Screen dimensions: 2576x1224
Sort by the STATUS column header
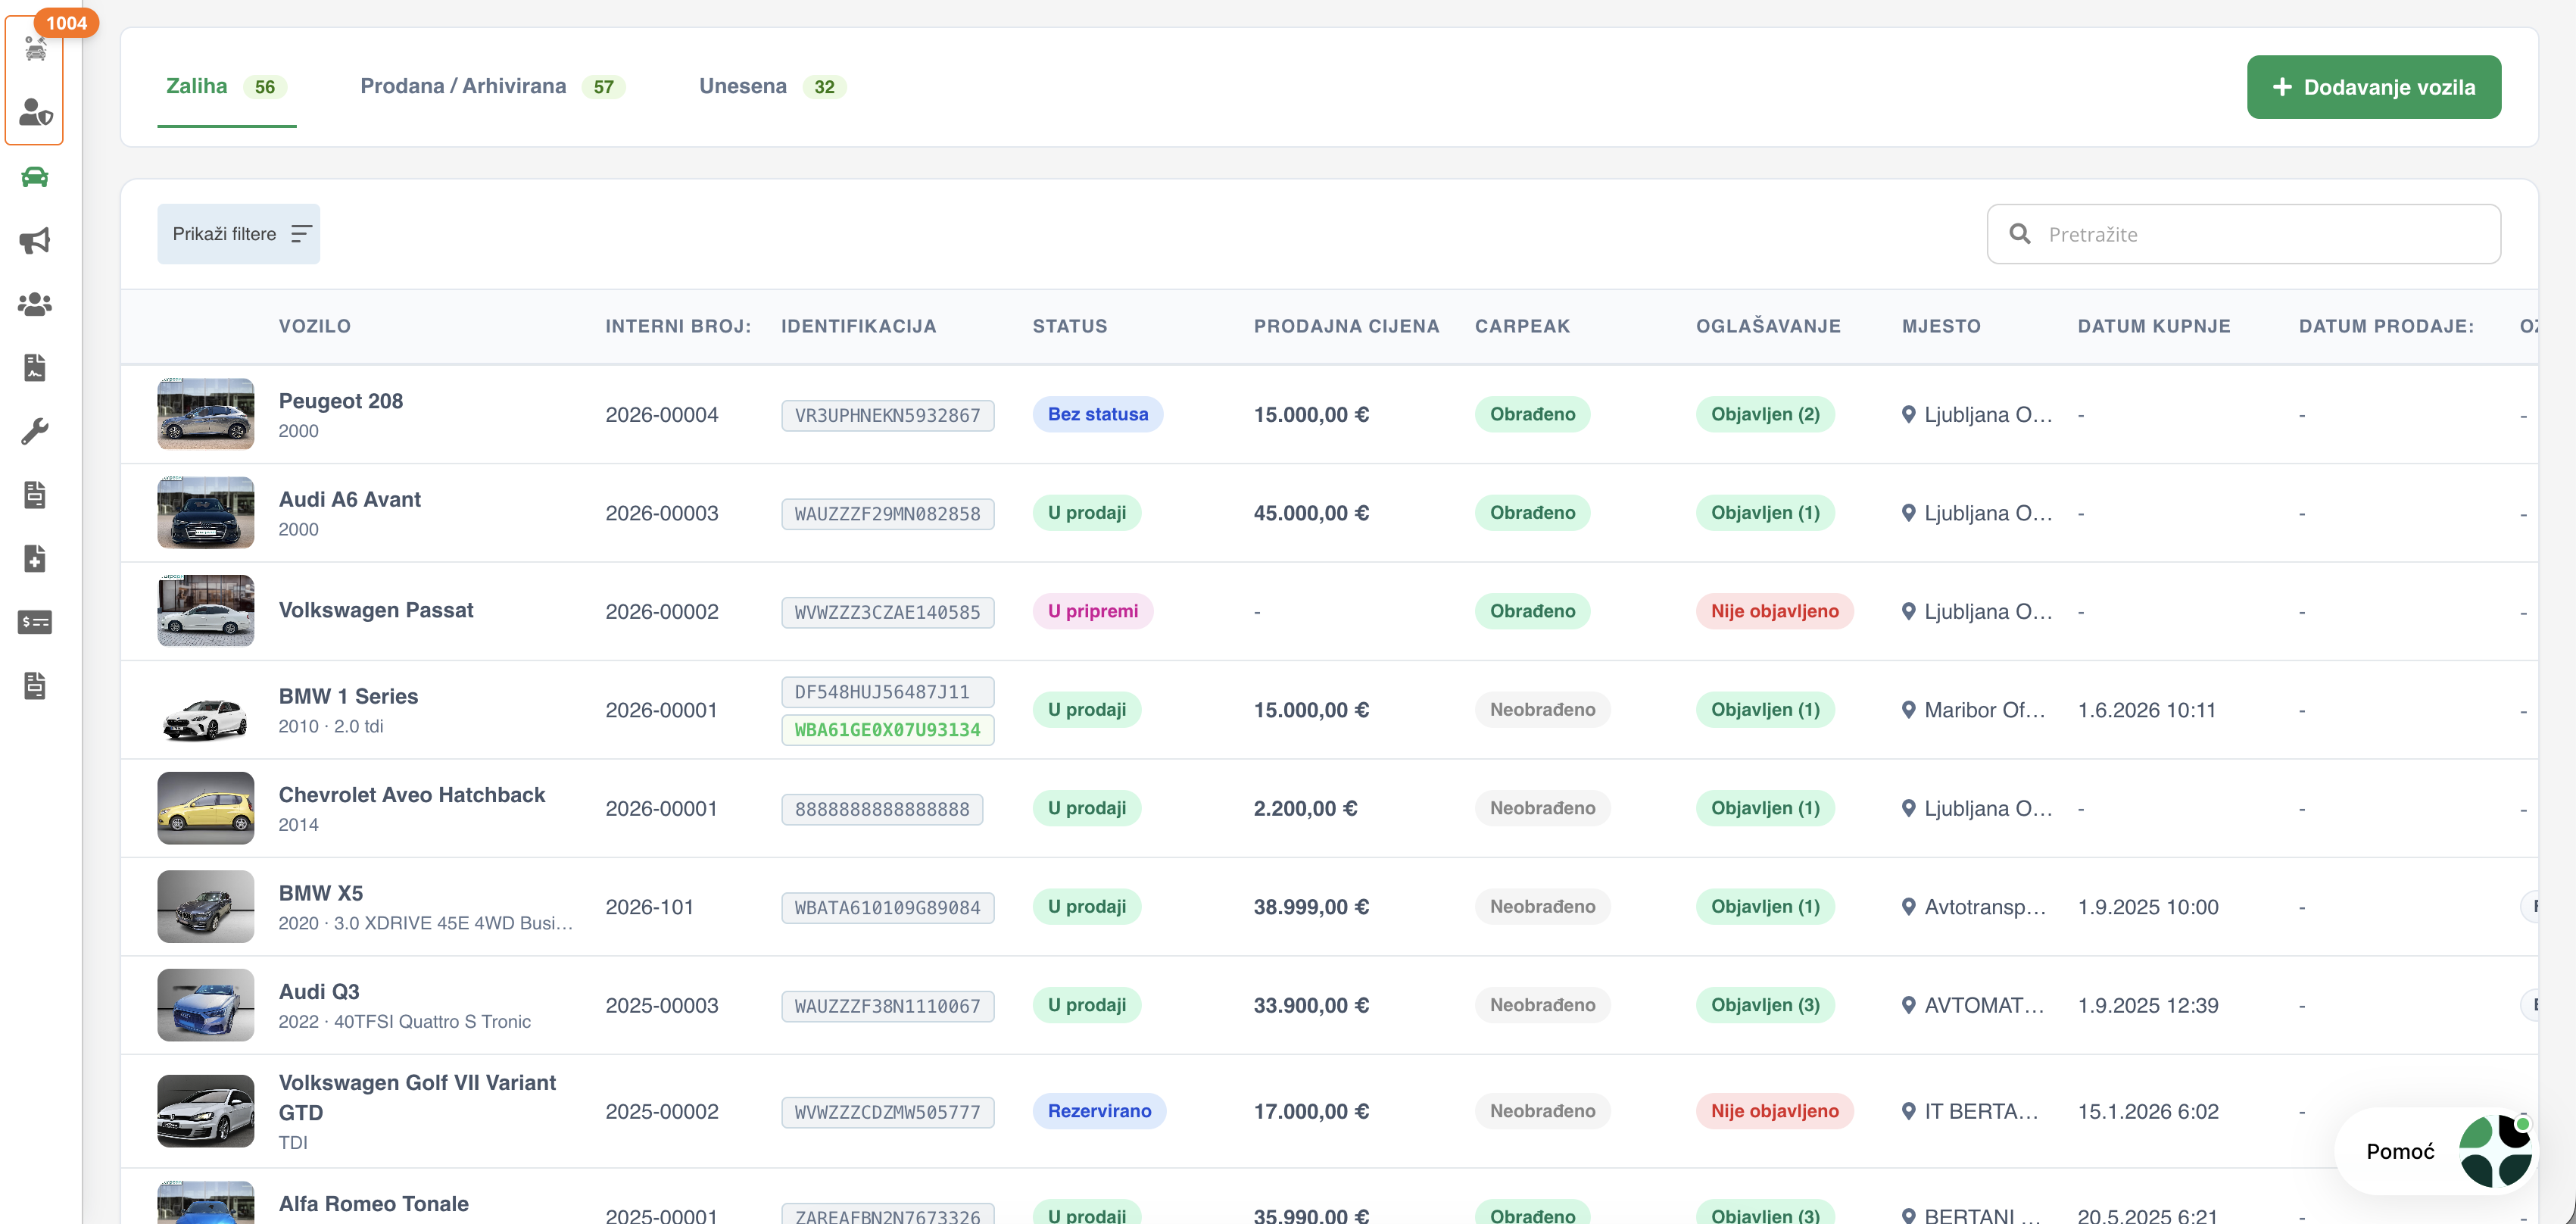(x=1069, y=326)
